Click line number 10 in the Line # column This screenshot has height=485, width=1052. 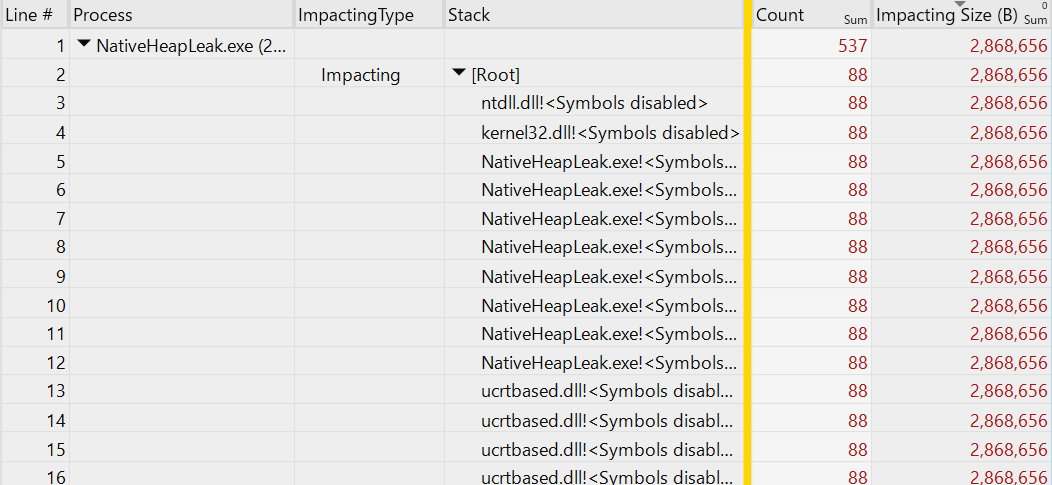coord(56,305)
